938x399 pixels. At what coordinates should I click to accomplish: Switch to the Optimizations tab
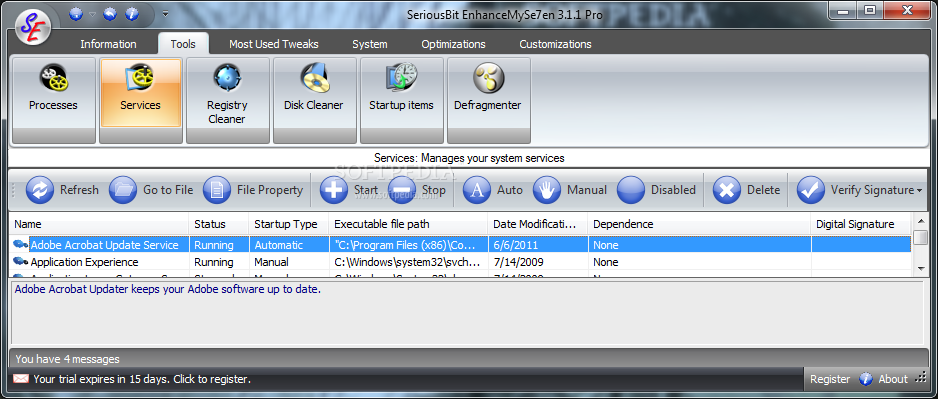[453, 44]
